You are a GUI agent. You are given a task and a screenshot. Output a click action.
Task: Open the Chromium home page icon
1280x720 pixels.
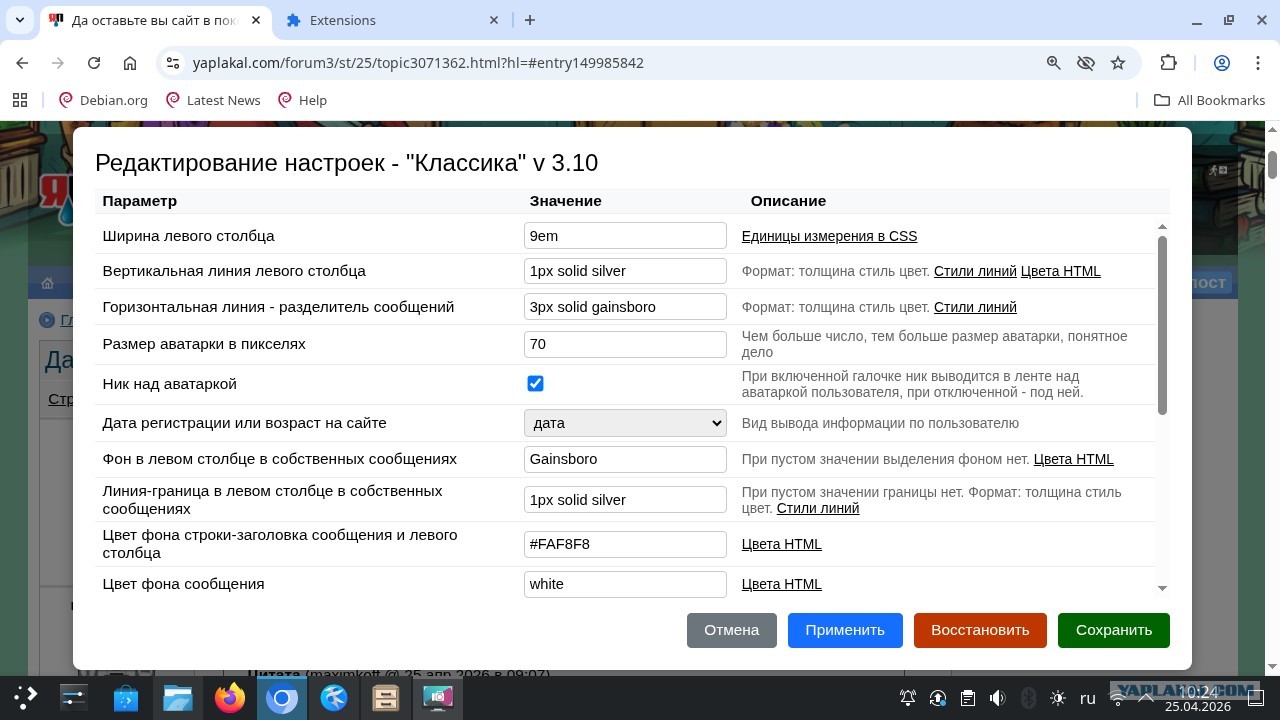[x=130, y=63]
